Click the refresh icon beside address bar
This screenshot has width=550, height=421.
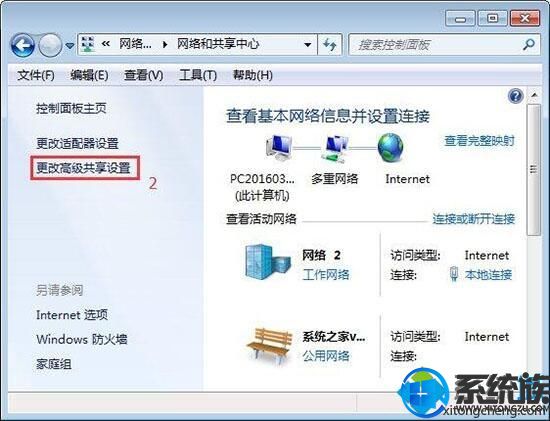(329, 45)
